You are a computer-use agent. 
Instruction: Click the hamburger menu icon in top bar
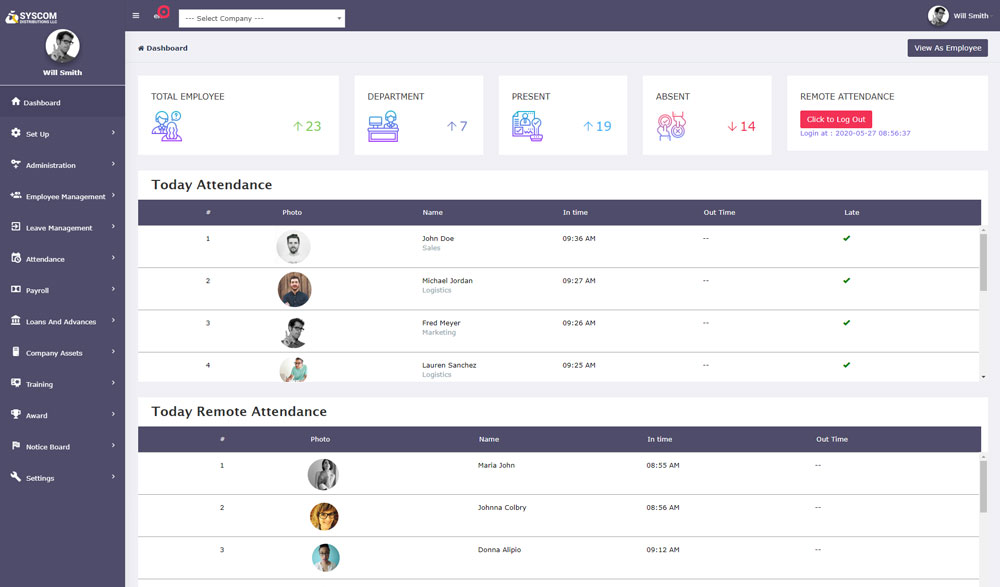[x=136, y=15]
